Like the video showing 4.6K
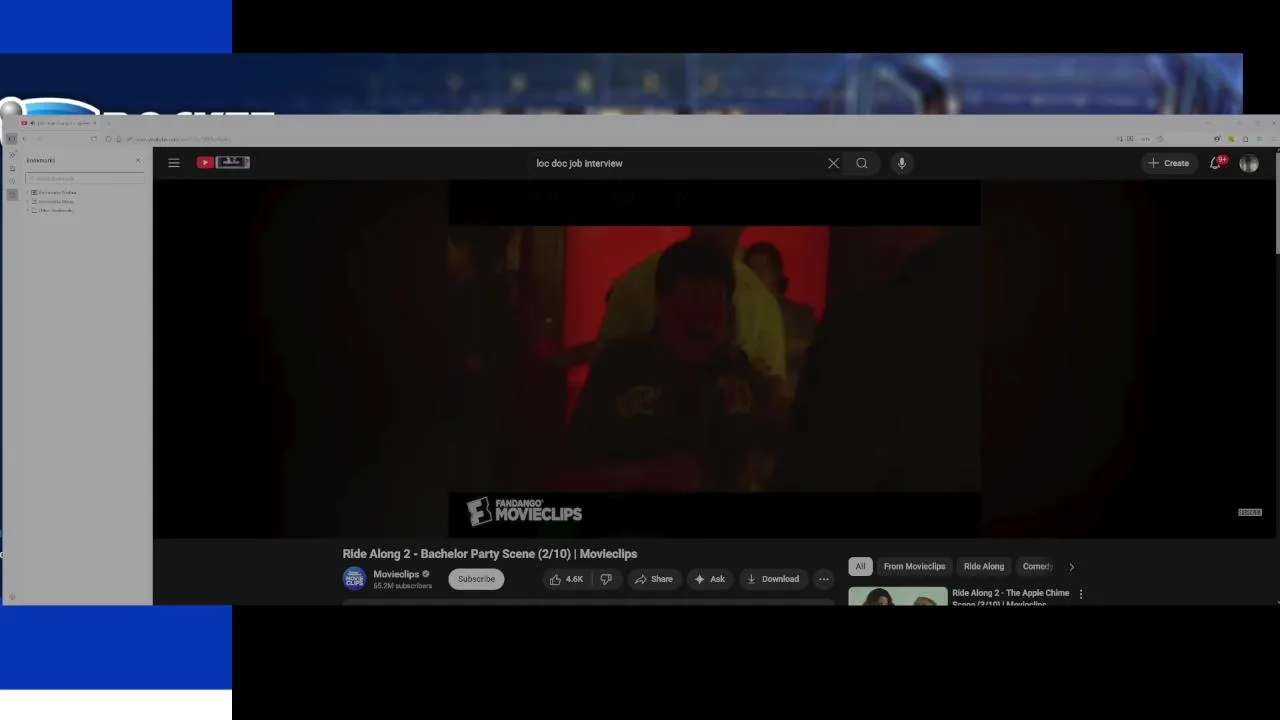 567,579
